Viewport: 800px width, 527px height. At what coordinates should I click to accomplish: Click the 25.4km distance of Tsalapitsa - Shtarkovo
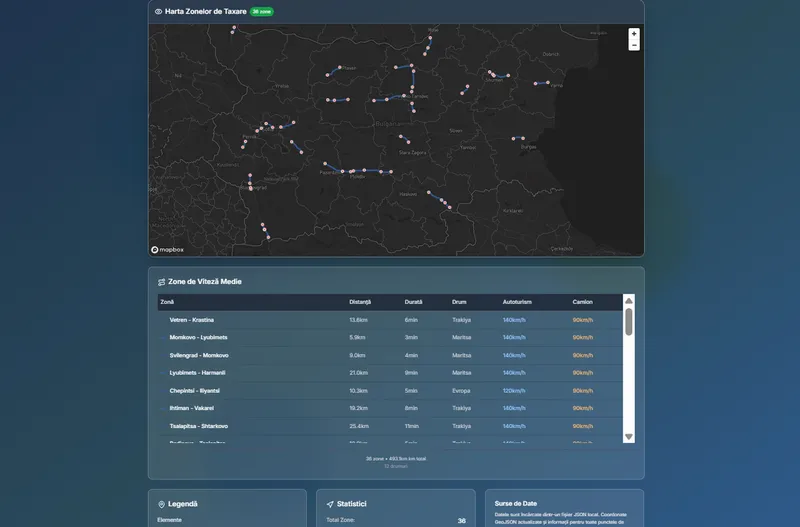[359, 426]
